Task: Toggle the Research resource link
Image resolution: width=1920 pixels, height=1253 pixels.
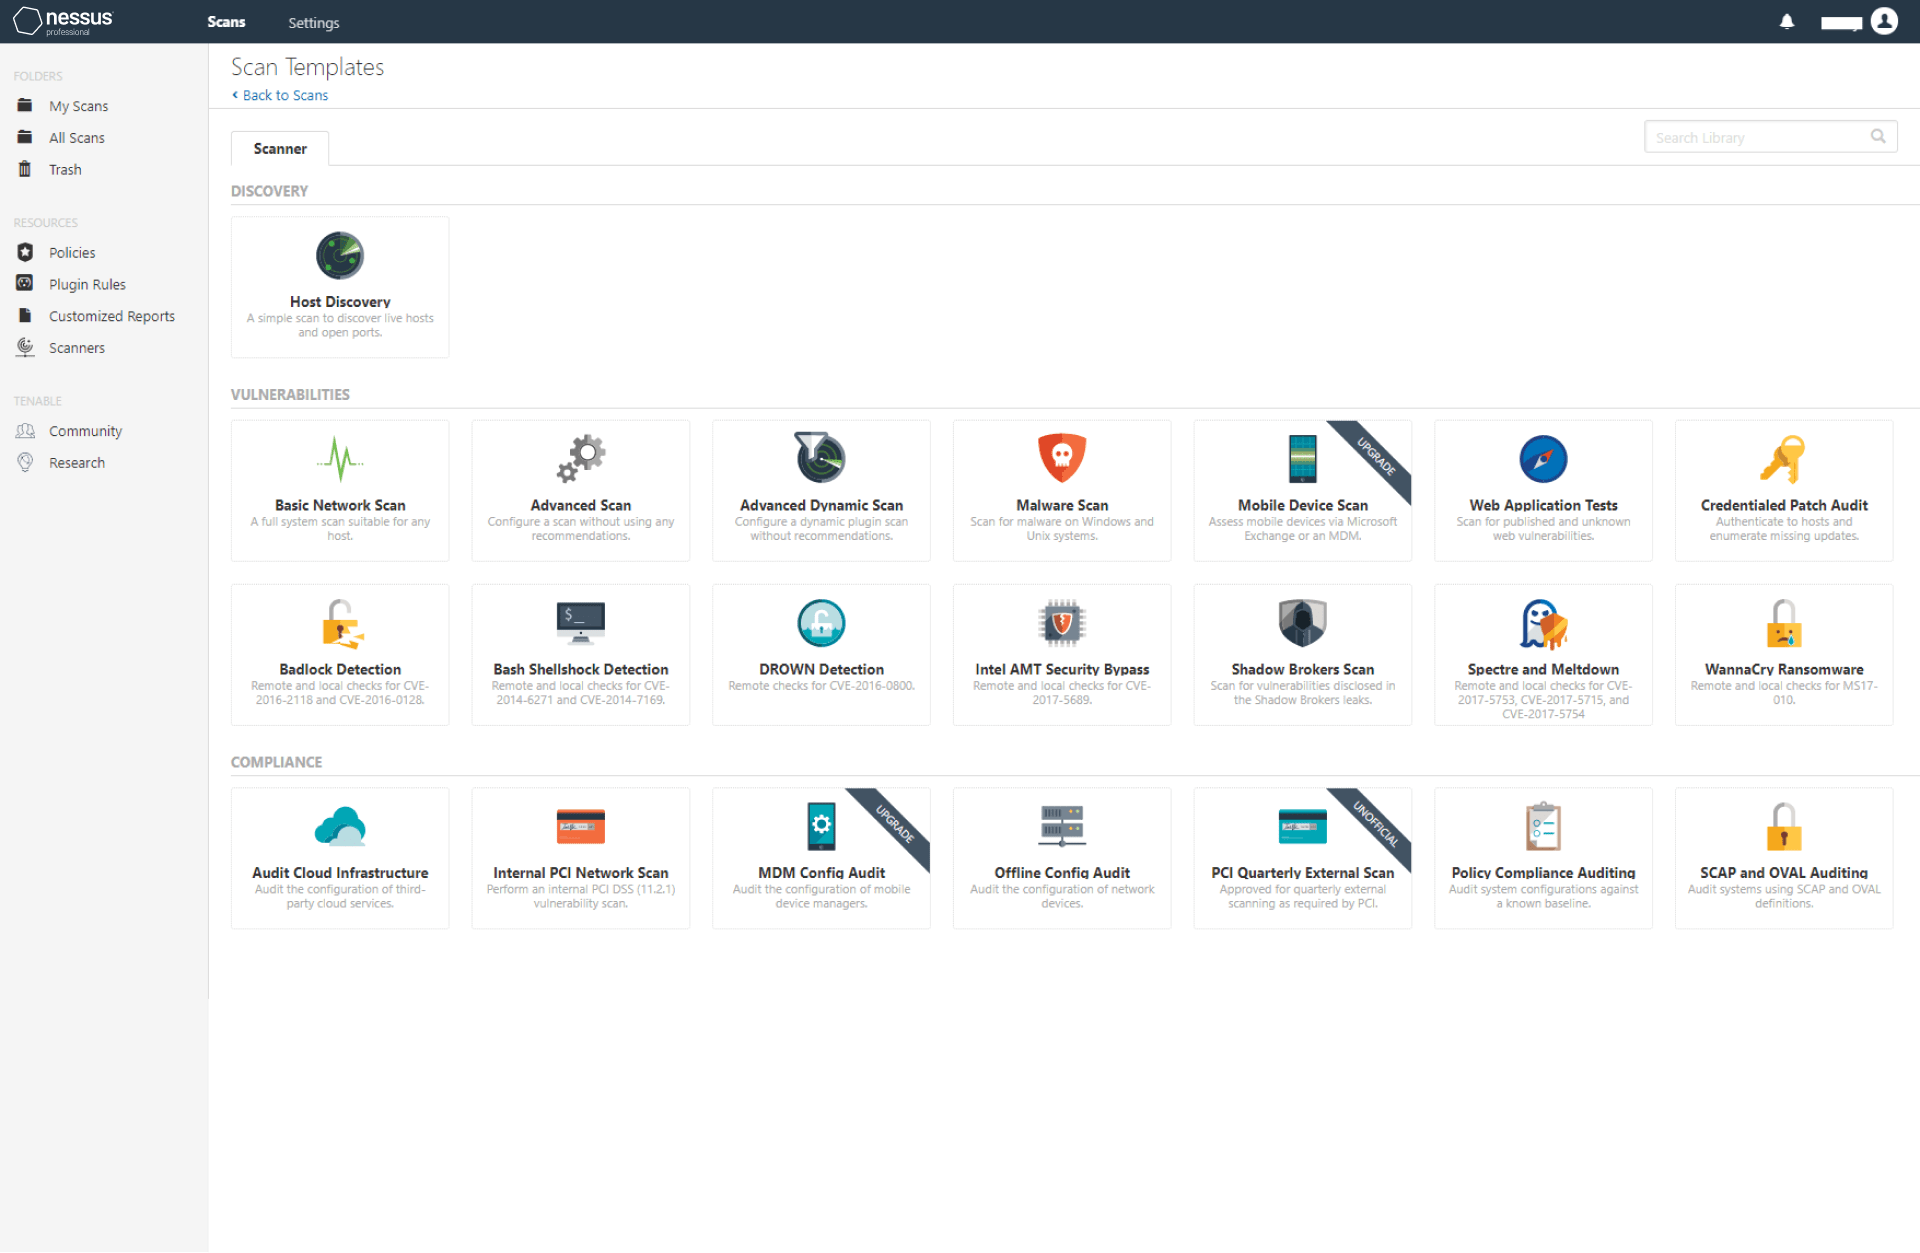Action: click(x=77, y=462)
